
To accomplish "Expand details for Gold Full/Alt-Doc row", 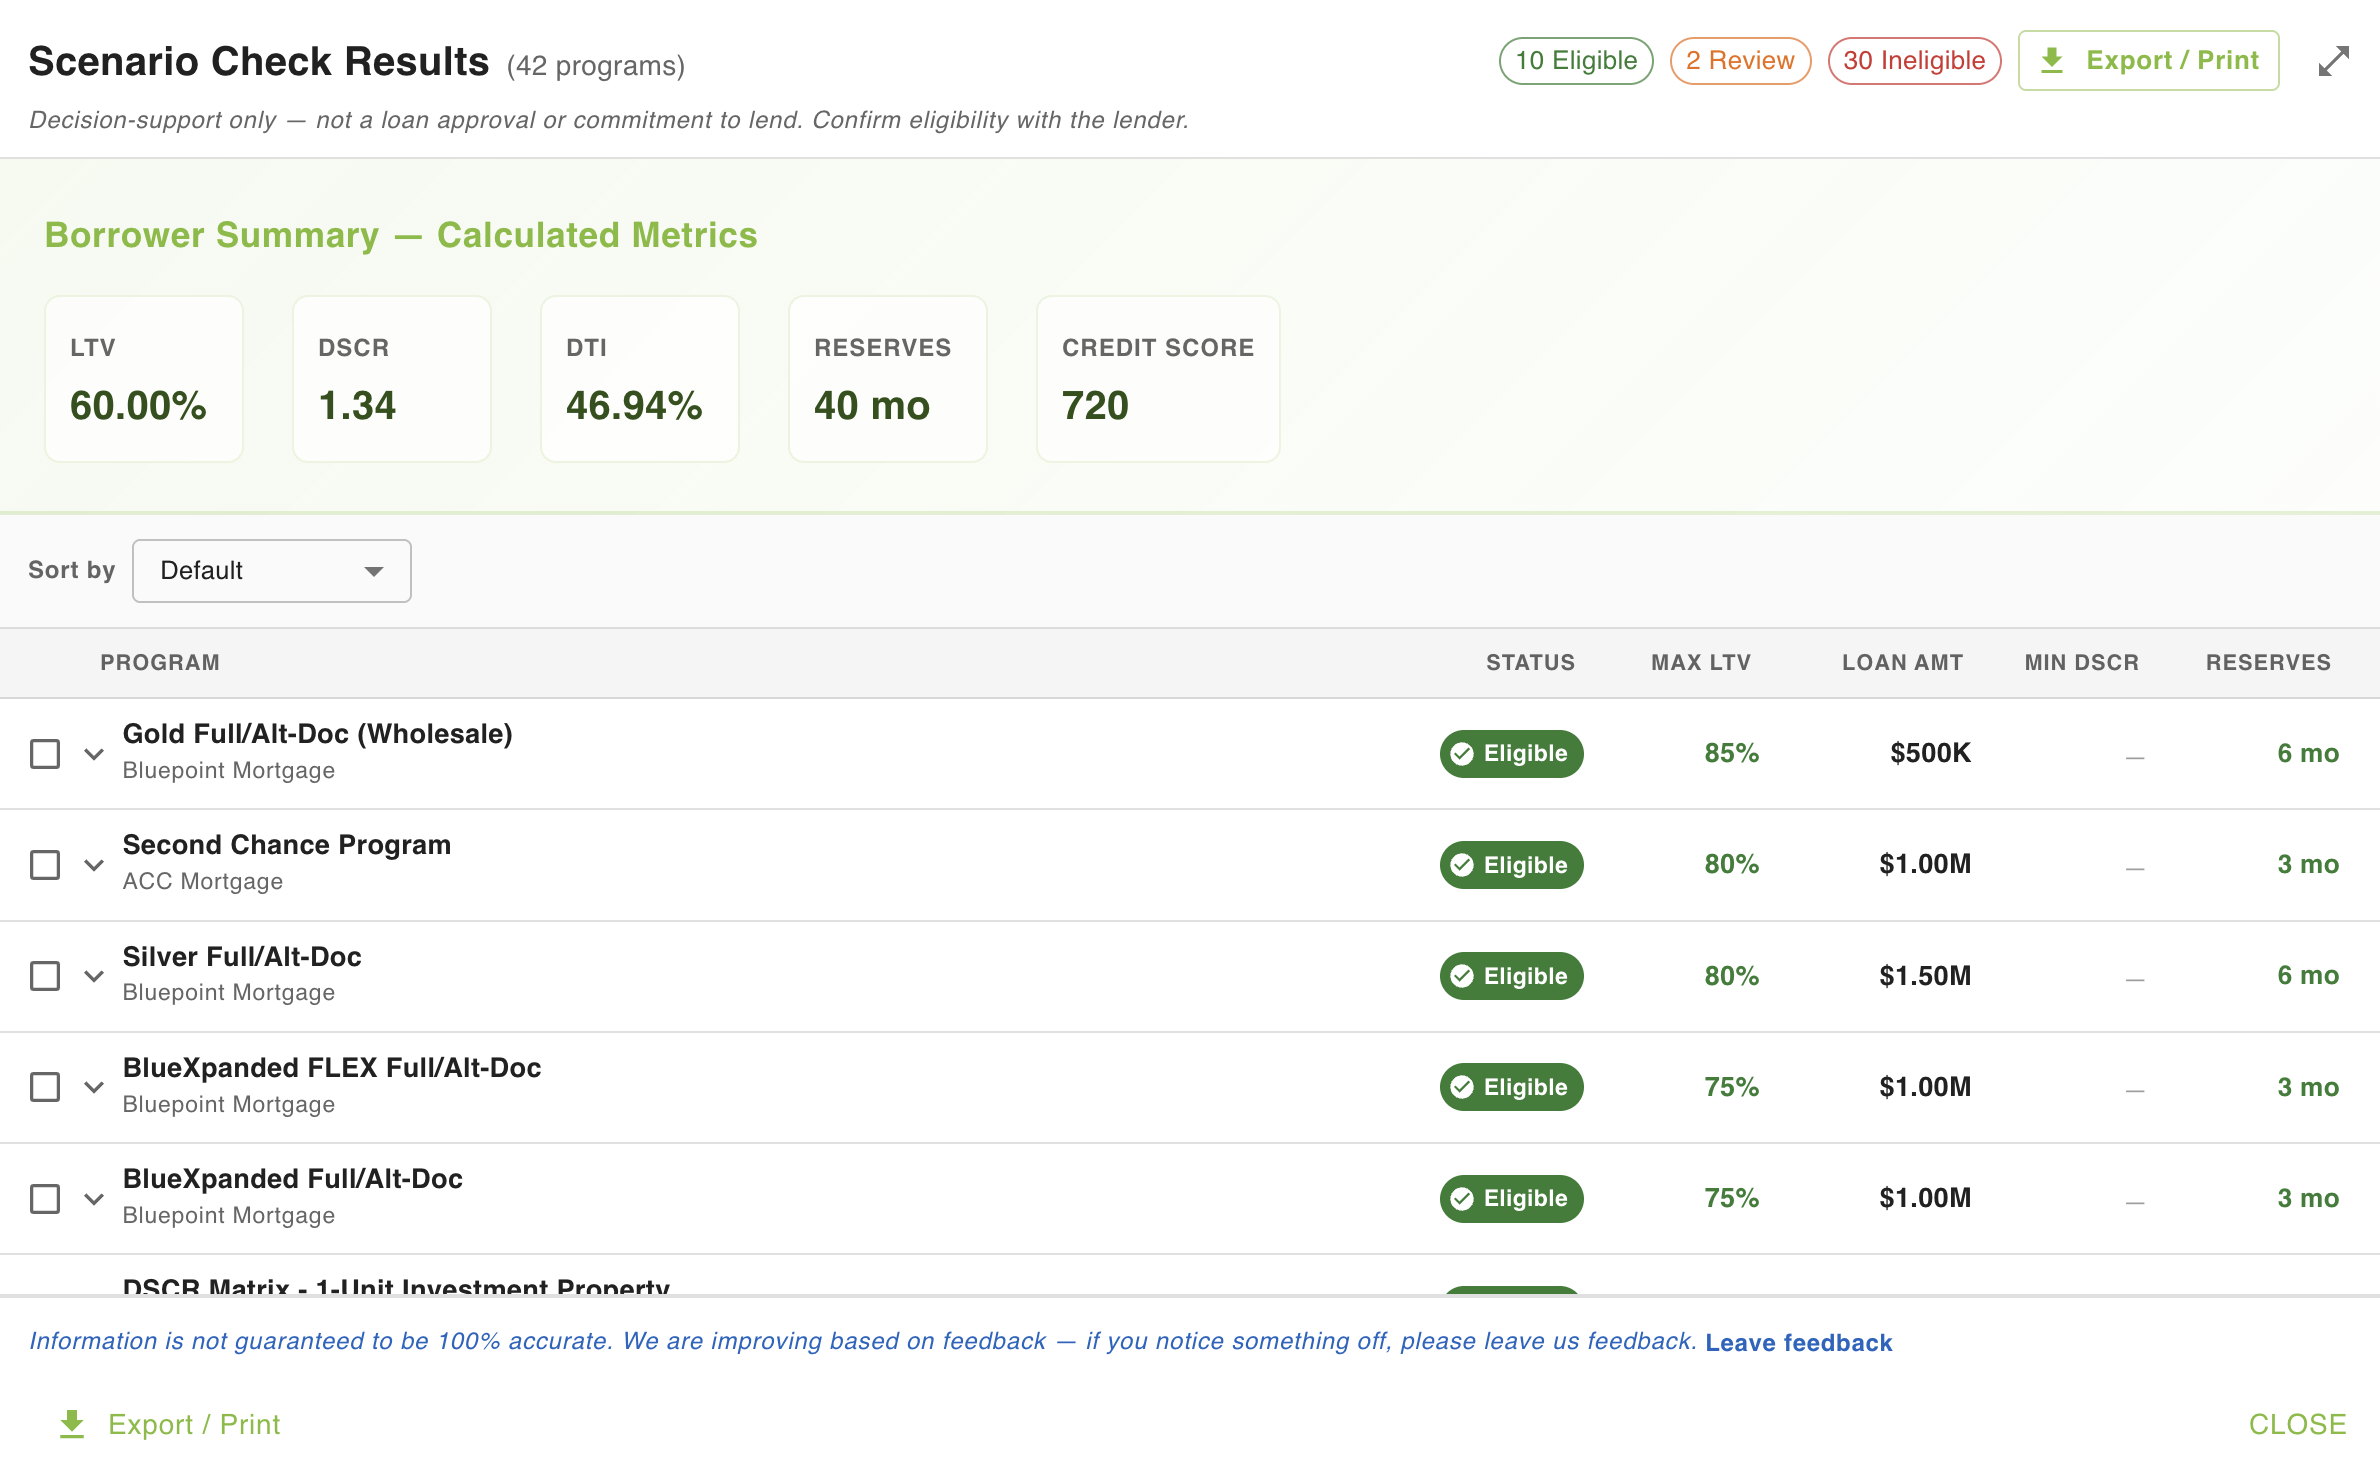I will (x=94, y=753).
